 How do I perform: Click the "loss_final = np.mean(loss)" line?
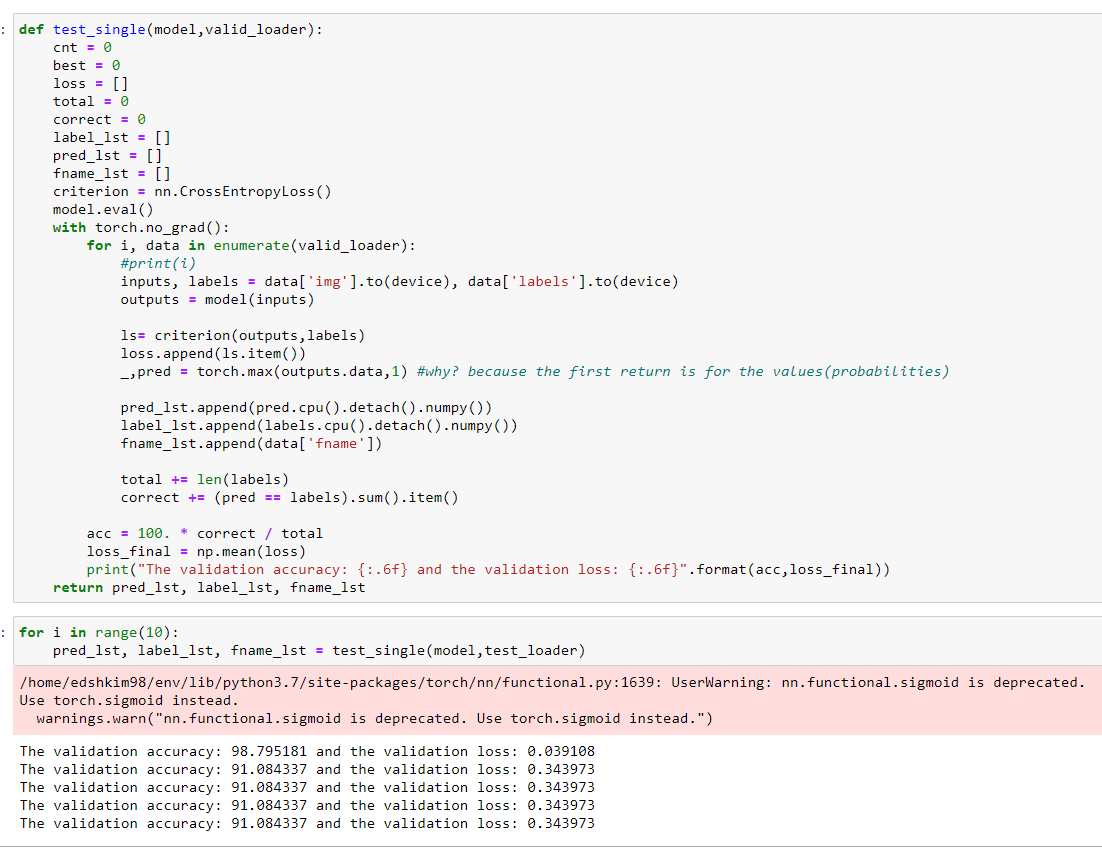pos(196,551)
